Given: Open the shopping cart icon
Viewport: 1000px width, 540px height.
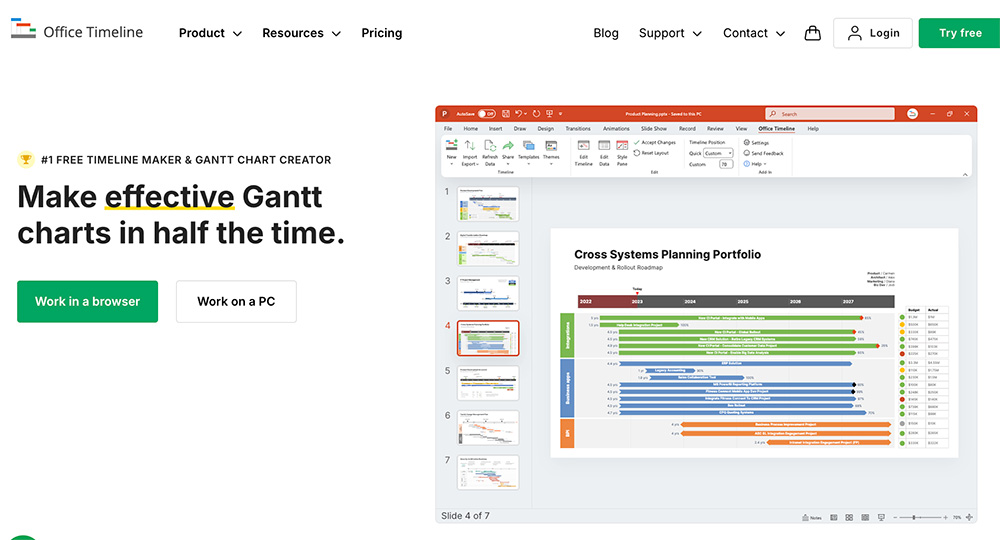Looking at the screenshot, I should [x=812, y=33].
